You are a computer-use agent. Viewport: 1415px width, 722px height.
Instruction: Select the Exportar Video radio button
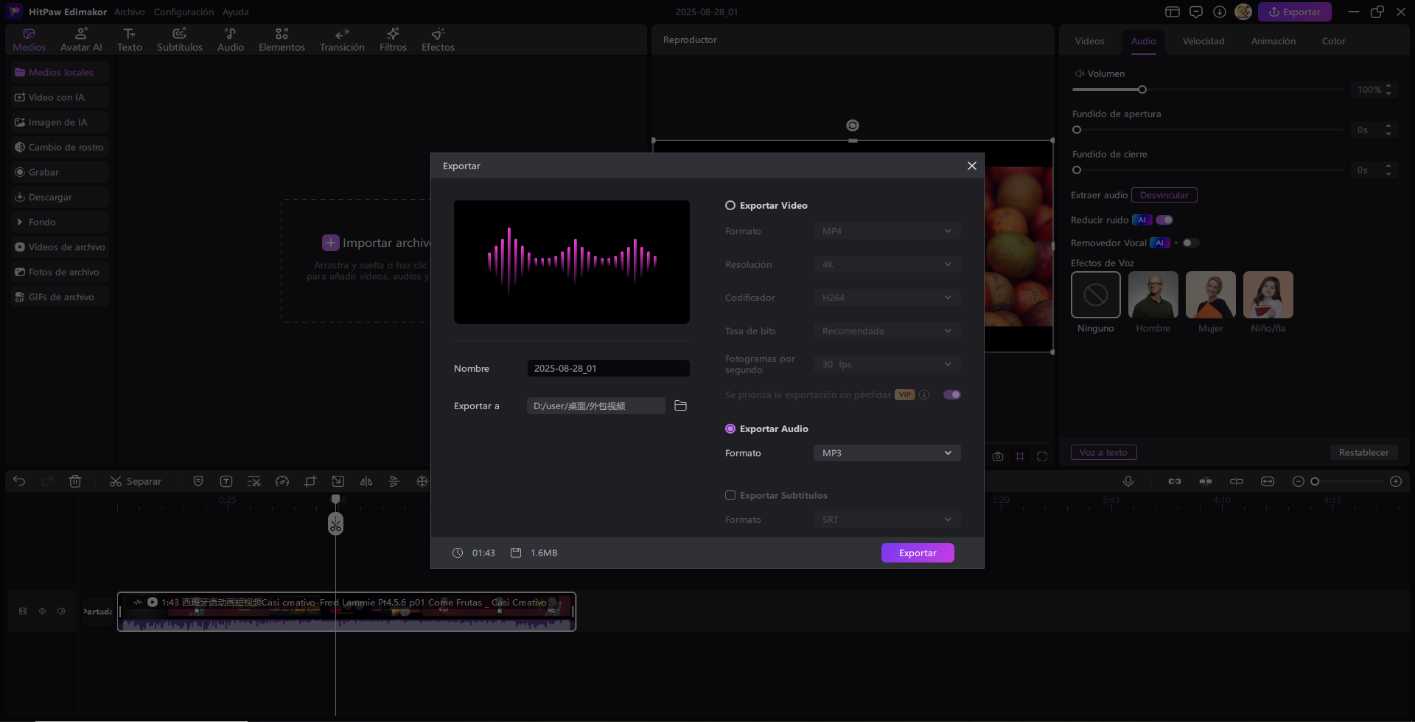point(730,205)
